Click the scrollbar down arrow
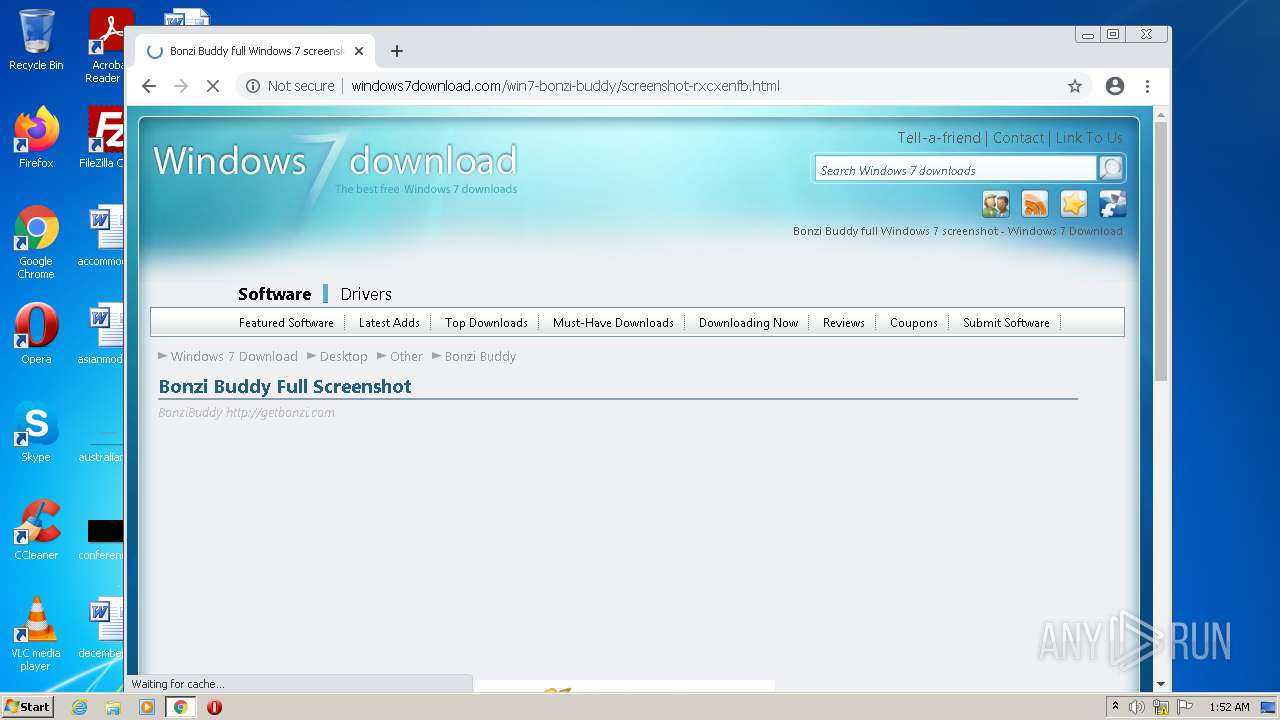The image size is (1280, 720). coord(1161,684)
